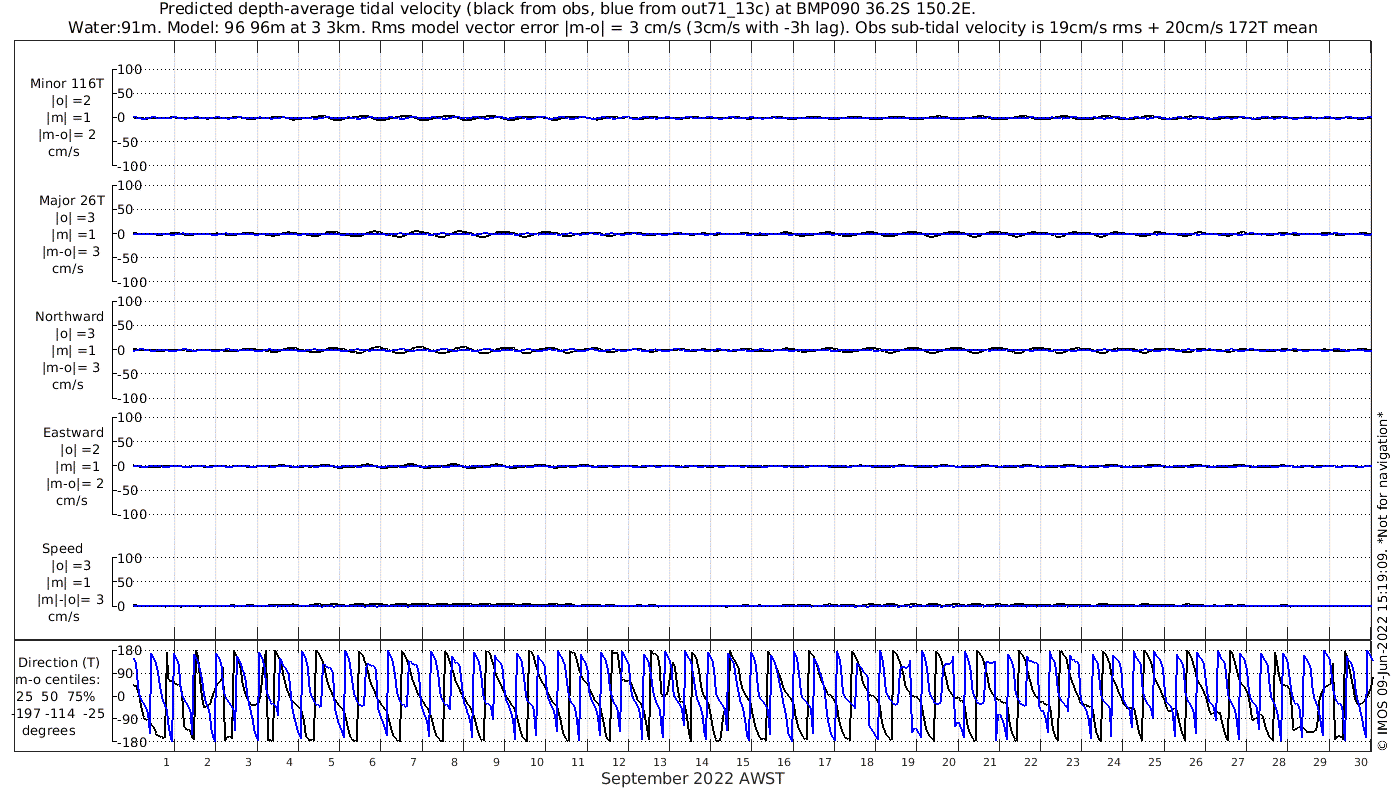Click day tick label '30' on time axis
This screenshot has height=800, width=1400.
click(x=1361, y=762)
